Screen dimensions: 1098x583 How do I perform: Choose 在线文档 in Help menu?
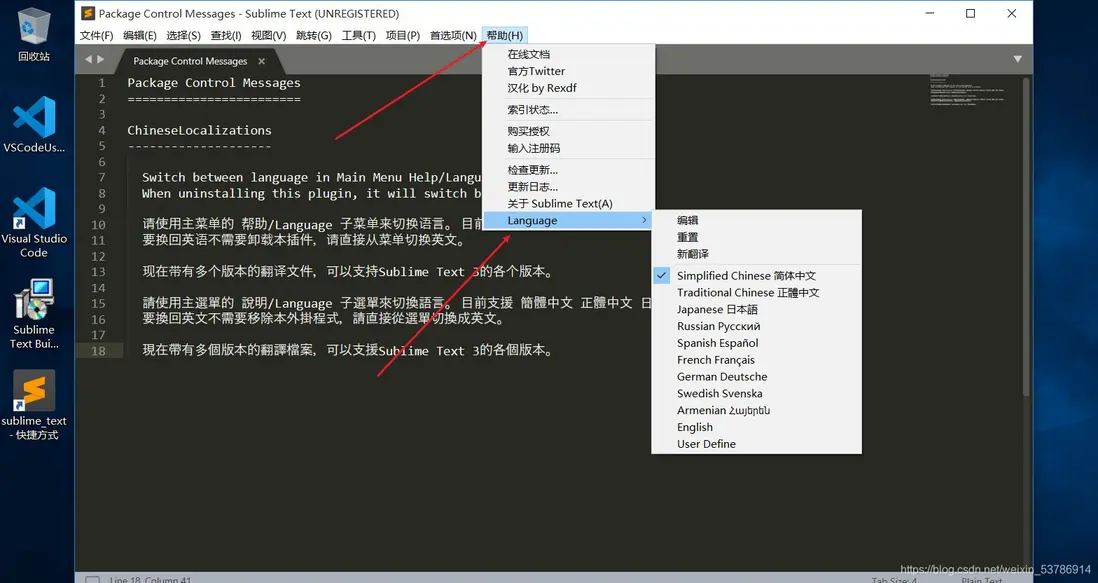click(569, 54)
